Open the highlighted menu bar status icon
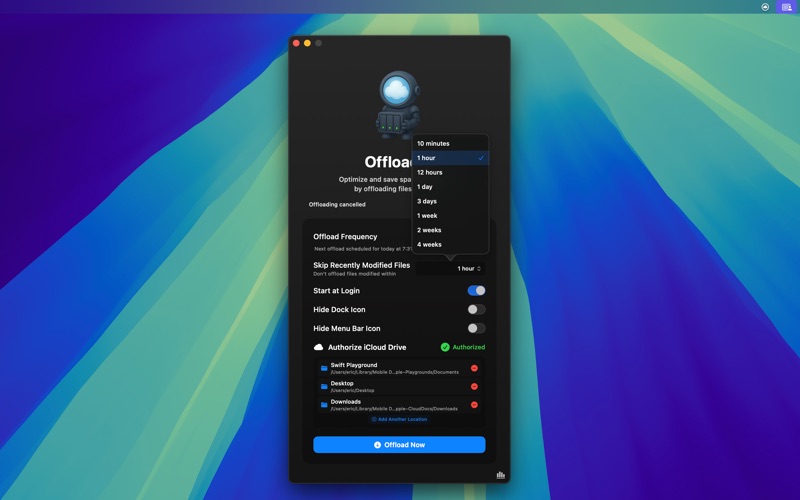 (x=787, y=7)
